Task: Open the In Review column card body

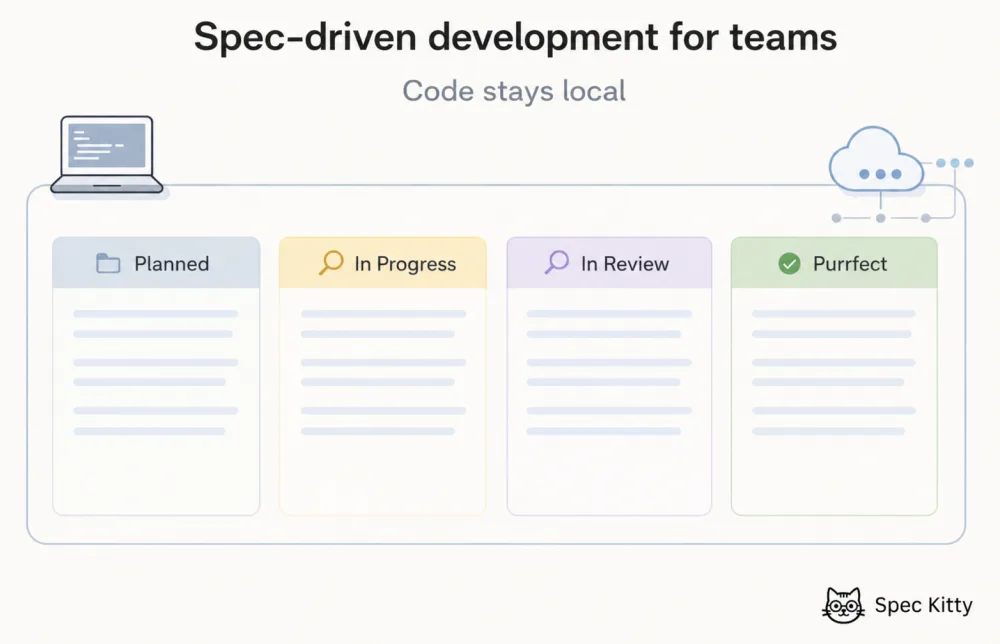Action: 609,401
